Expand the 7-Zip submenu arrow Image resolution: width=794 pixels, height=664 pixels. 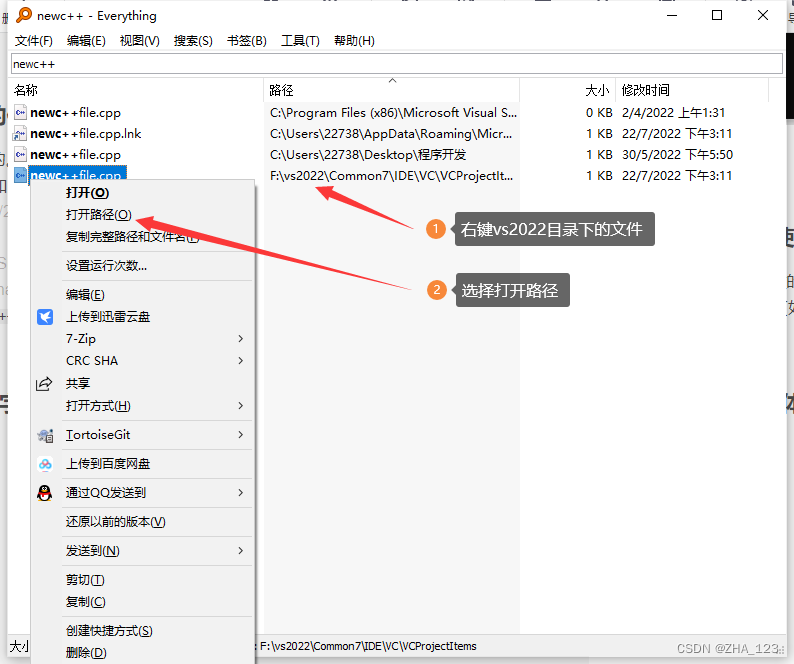241,338
